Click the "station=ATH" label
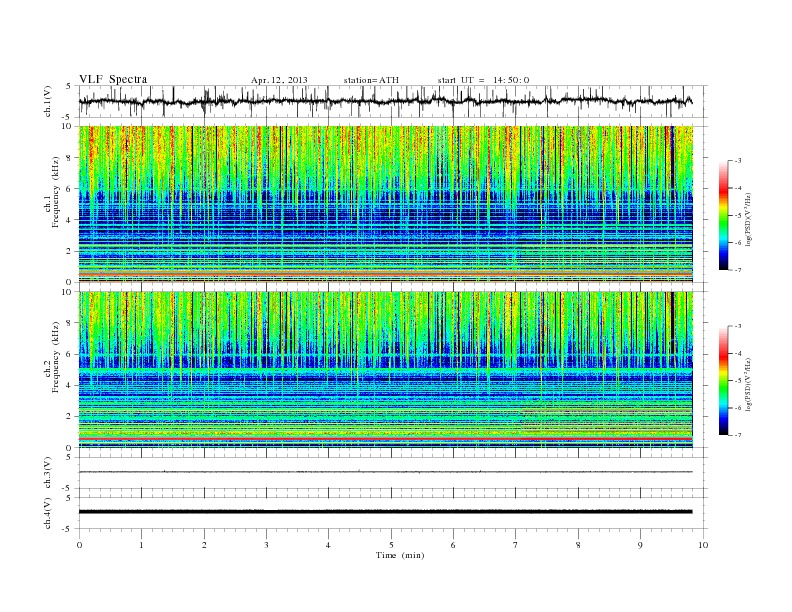 (x=371, y=80)
